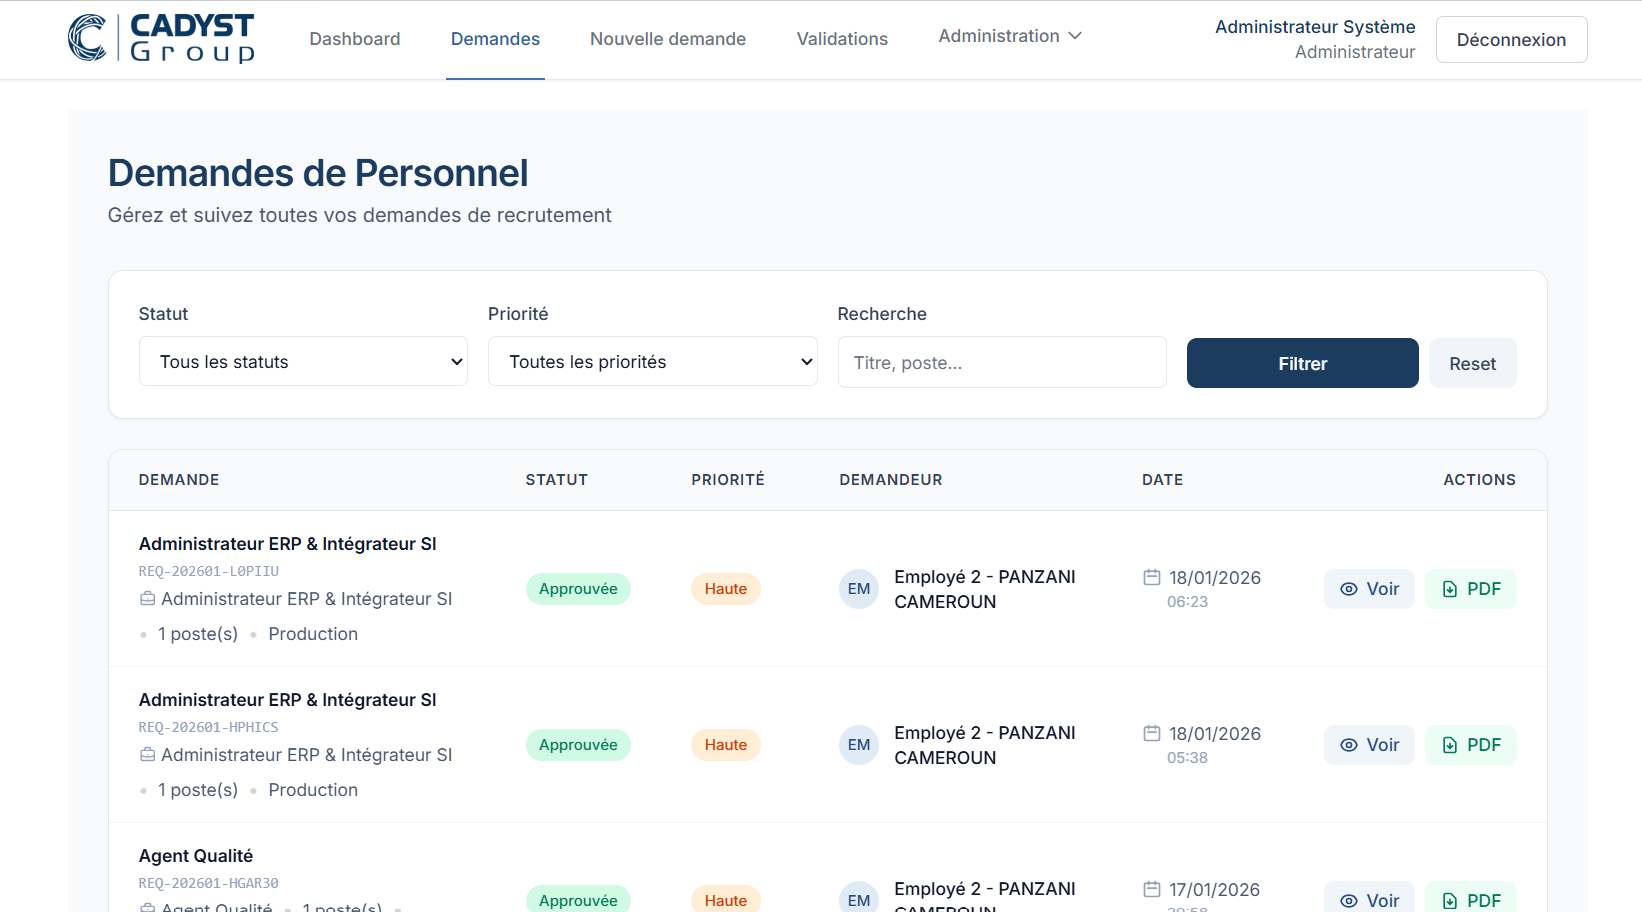Open the Statut filter dropdown
This screenshot has height=912, width=1642.
click(303, 362)
